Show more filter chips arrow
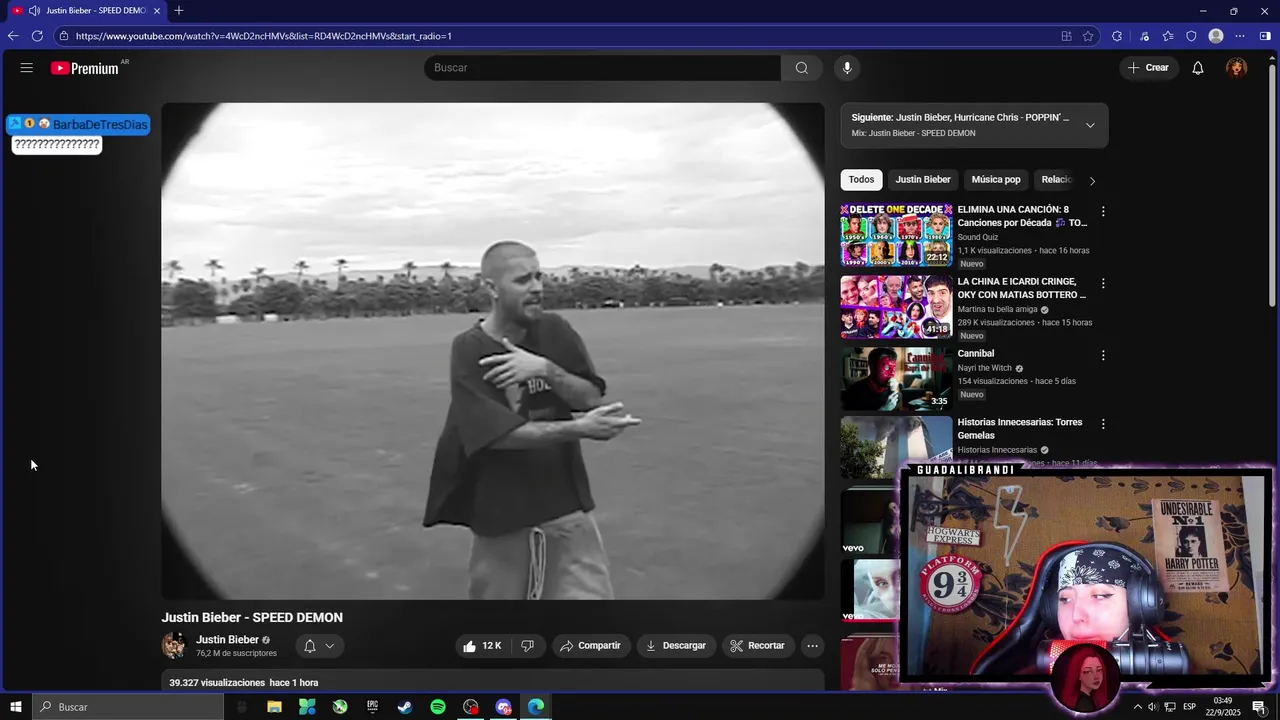 1092,181
